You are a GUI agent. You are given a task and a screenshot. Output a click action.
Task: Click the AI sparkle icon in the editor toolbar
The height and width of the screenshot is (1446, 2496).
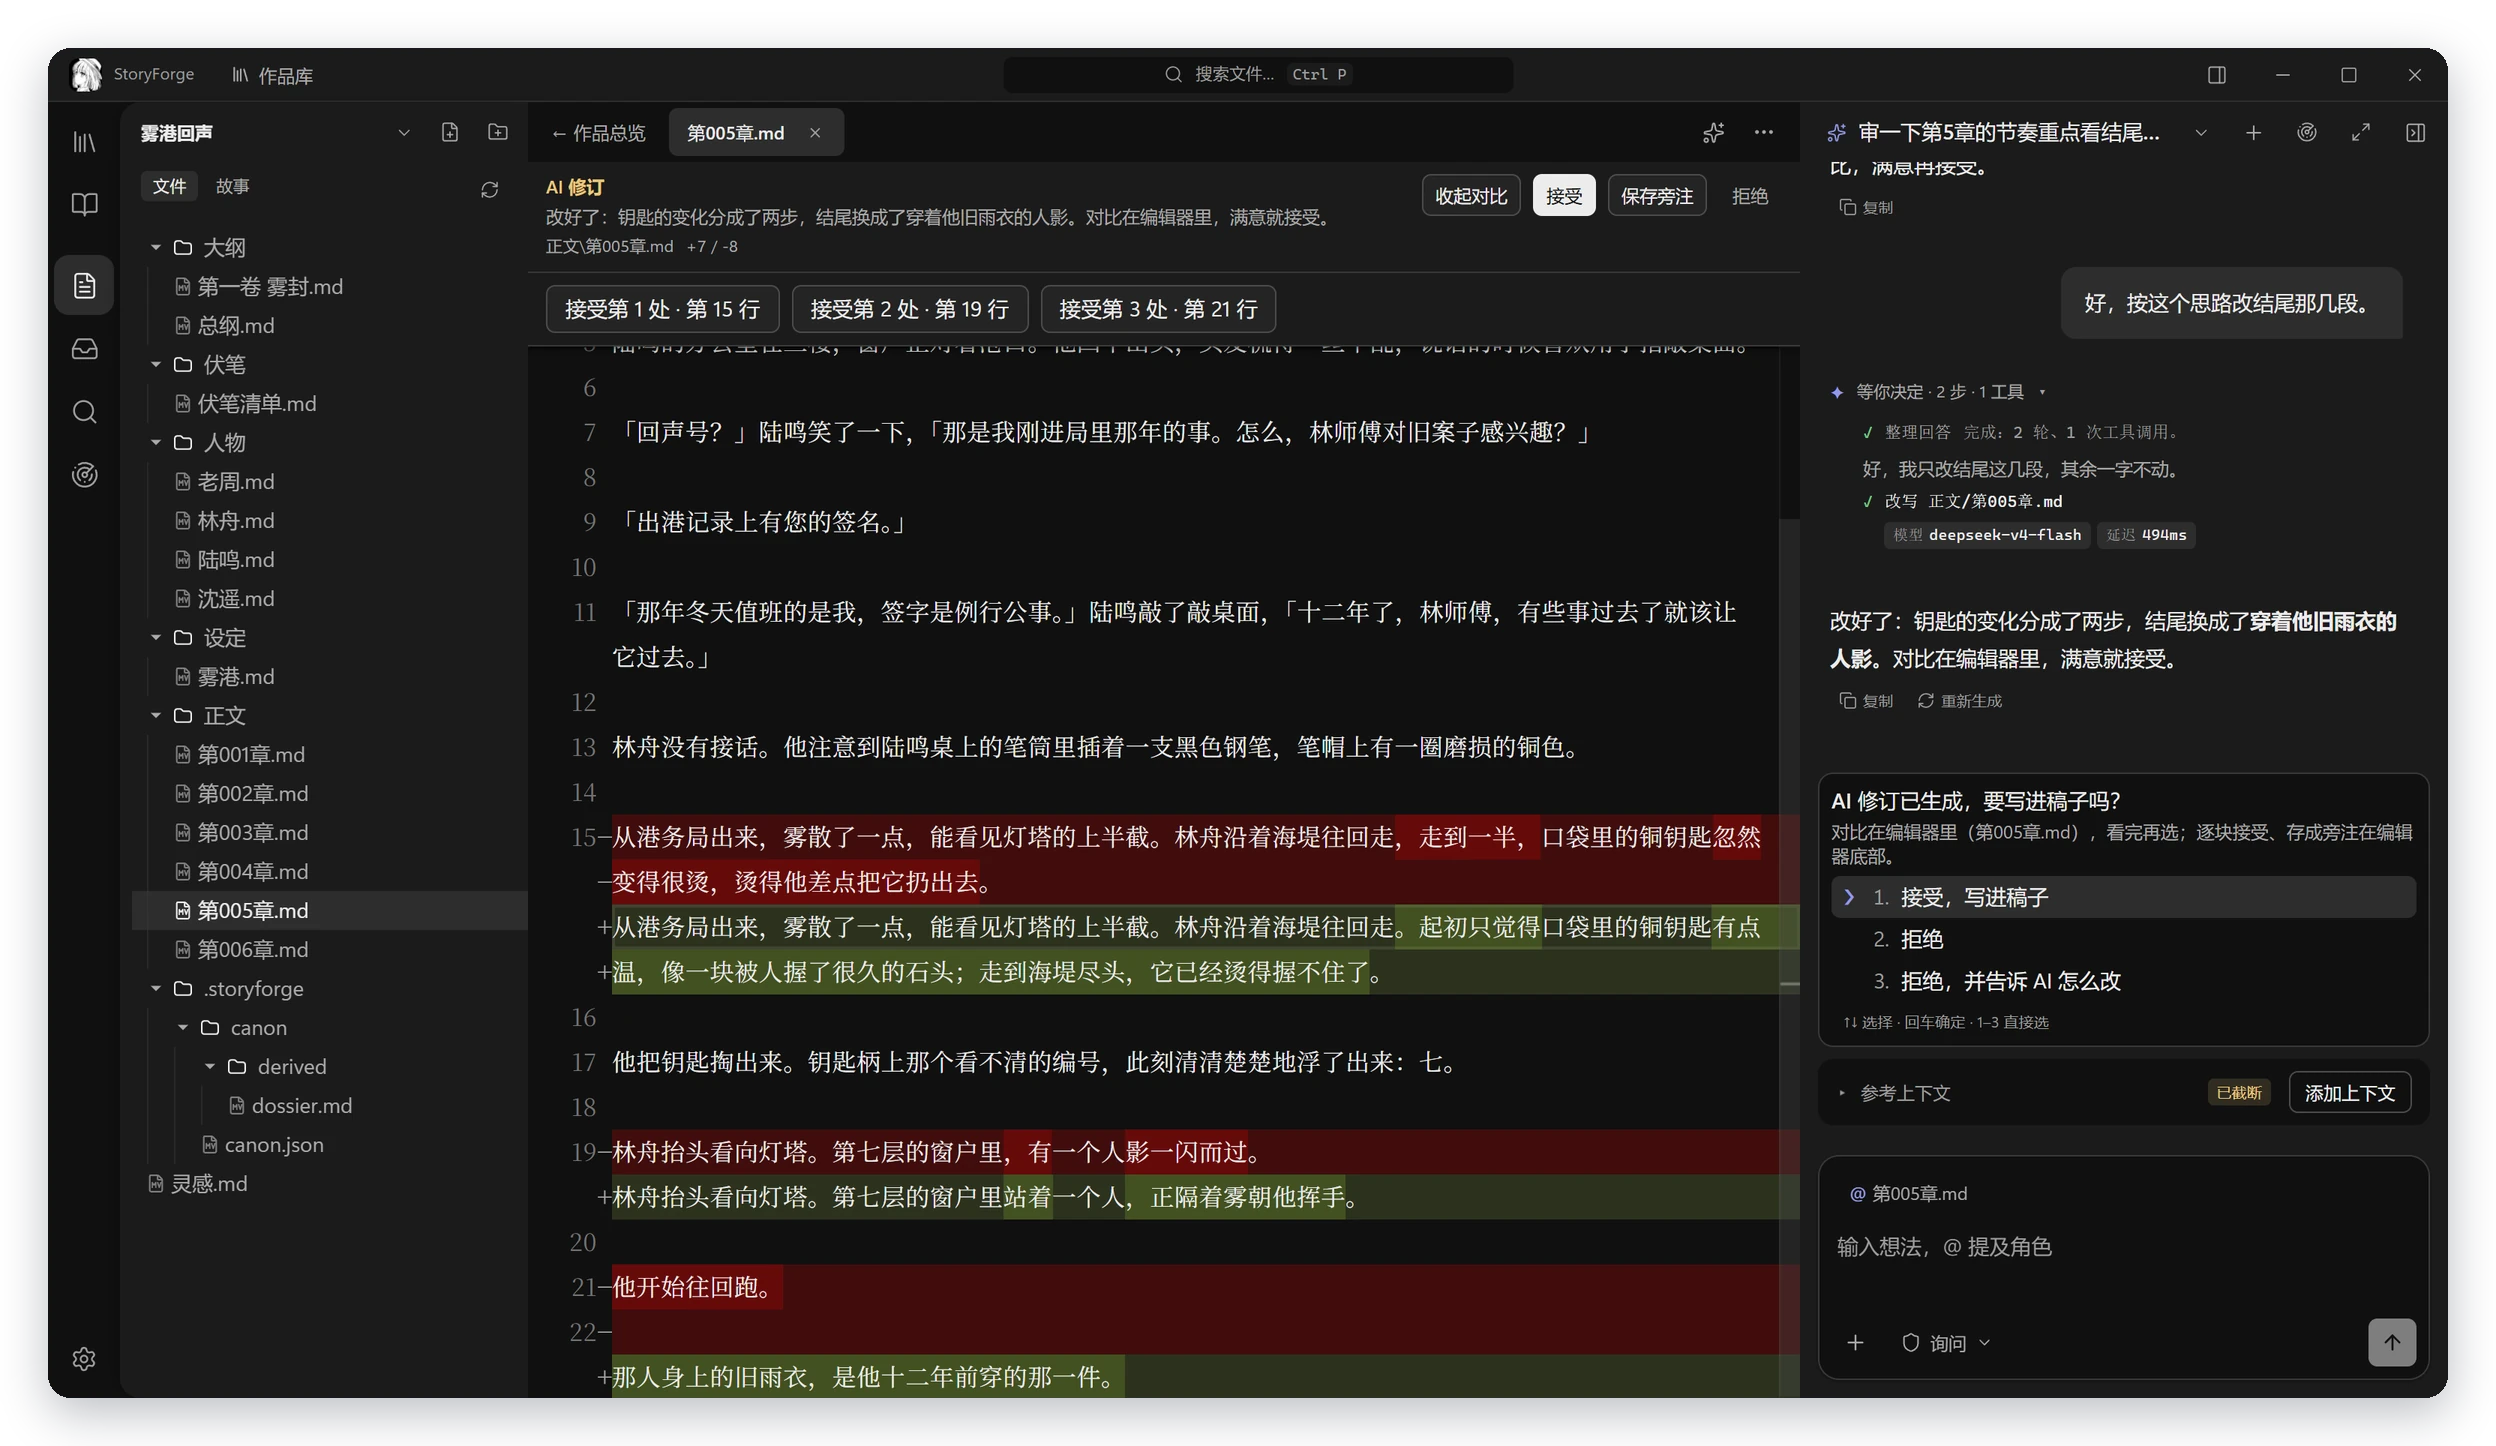[1714, 132]
